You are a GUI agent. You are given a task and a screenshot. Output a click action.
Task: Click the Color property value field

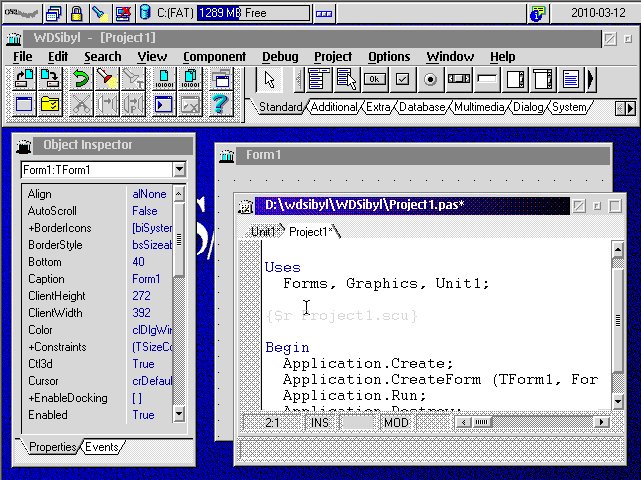point(151,330)
